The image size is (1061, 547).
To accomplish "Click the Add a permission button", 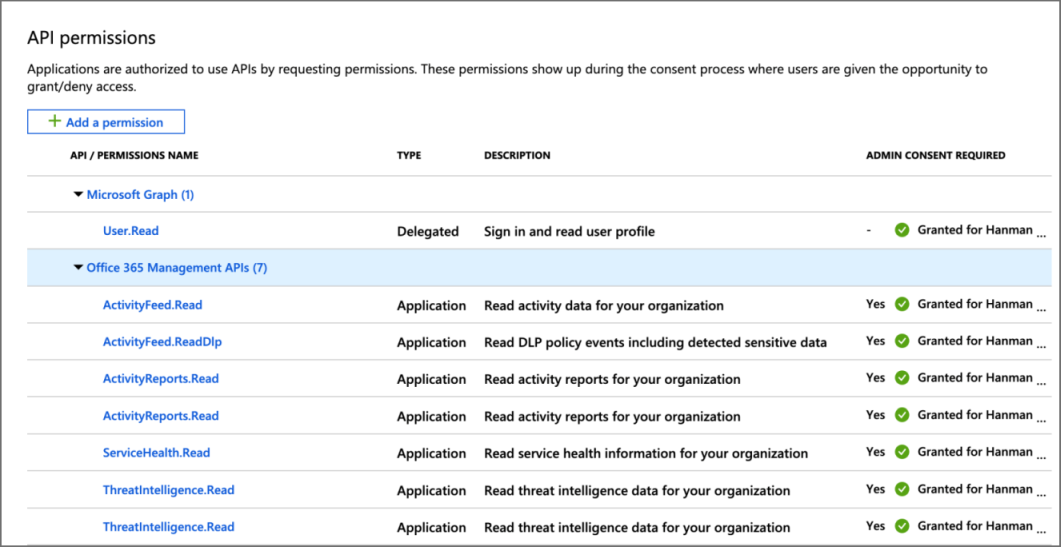I will click(106, 122).
